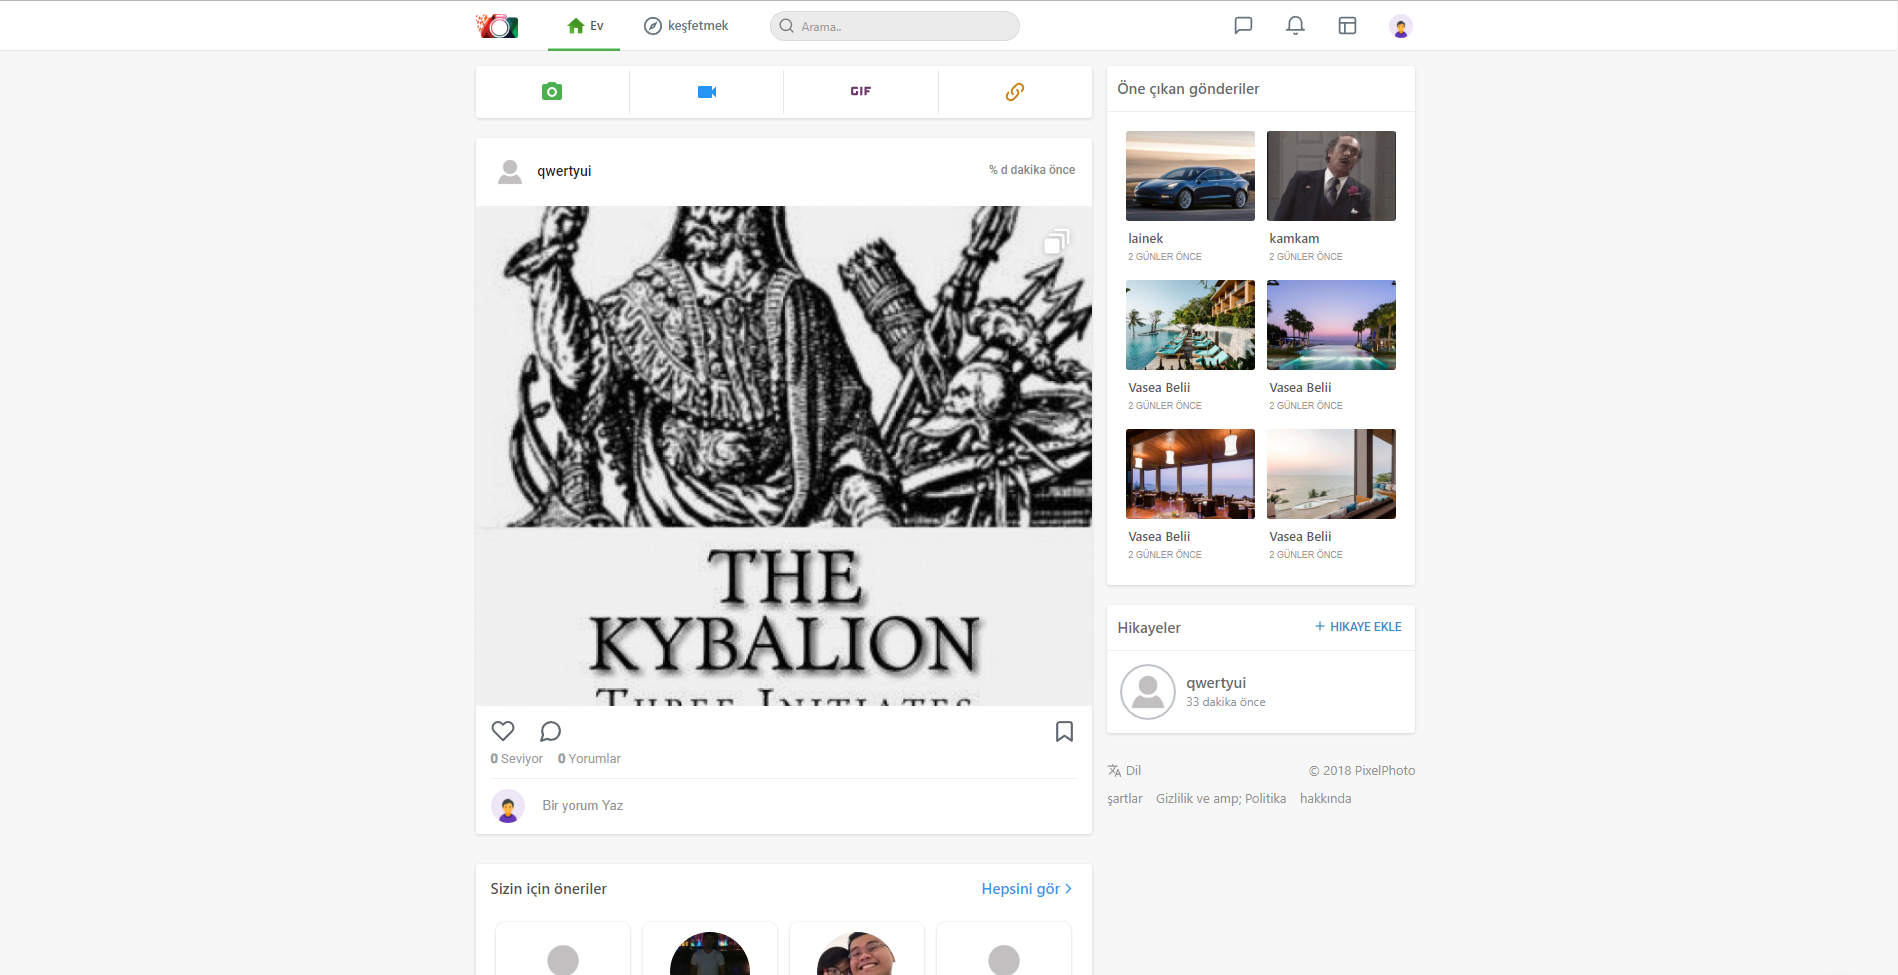Click the Arama search field
This screenshot has height=975, width=1898.
click(895, 26)
